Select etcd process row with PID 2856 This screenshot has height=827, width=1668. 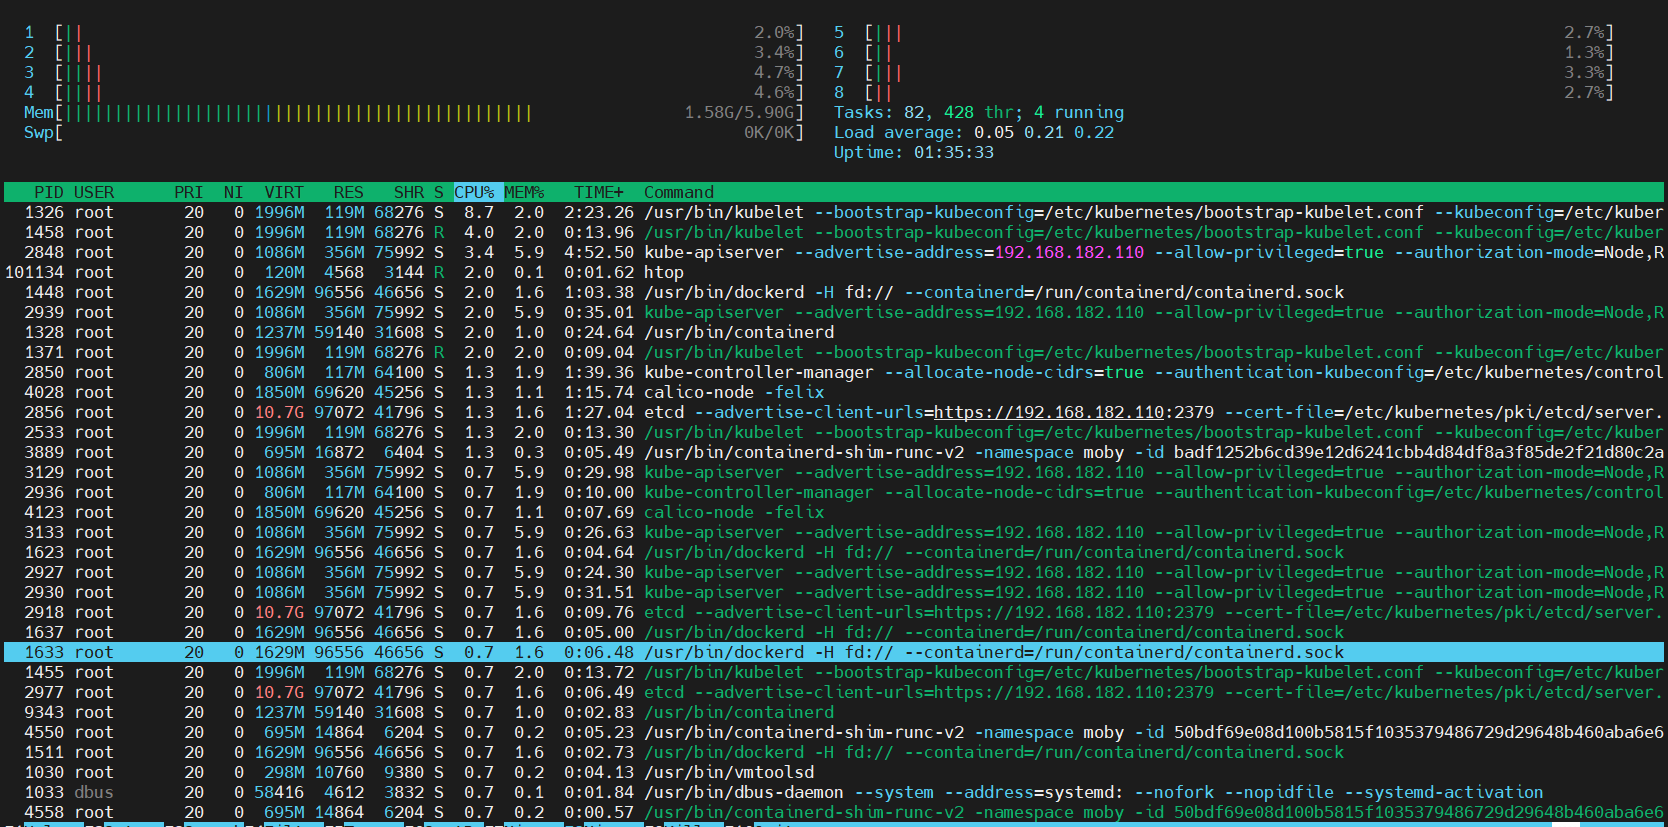[x=834, y=412]
